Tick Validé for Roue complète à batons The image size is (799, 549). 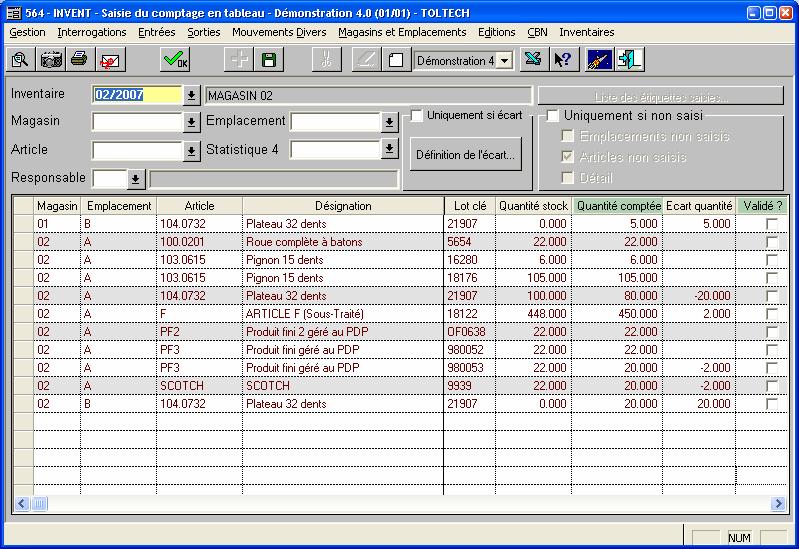(772, 242)
